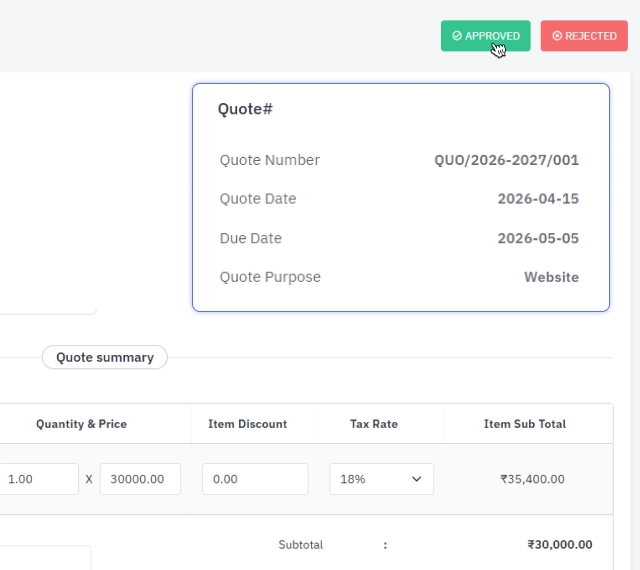Click the Quote# heading
This screenshot has width=640, height=570.
tap(245, 109)
